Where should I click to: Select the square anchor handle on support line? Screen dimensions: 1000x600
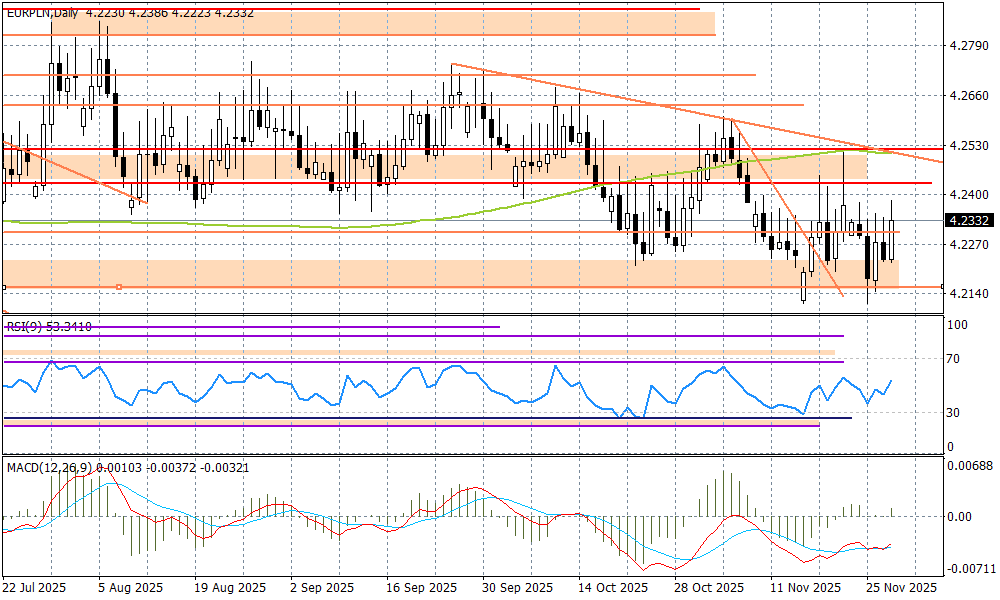pyautogui.click(x=119, y=287)
